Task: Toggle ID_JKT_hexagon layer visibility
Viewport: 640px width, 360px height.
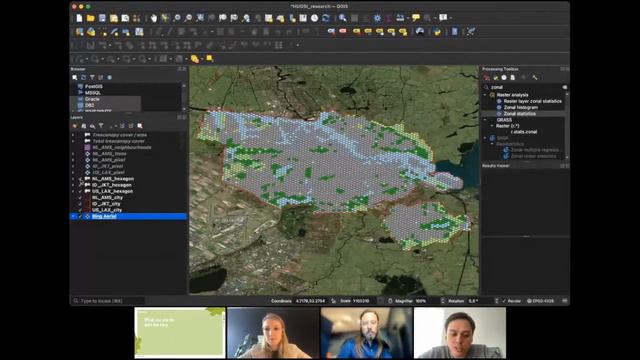Action: point(80,185)
